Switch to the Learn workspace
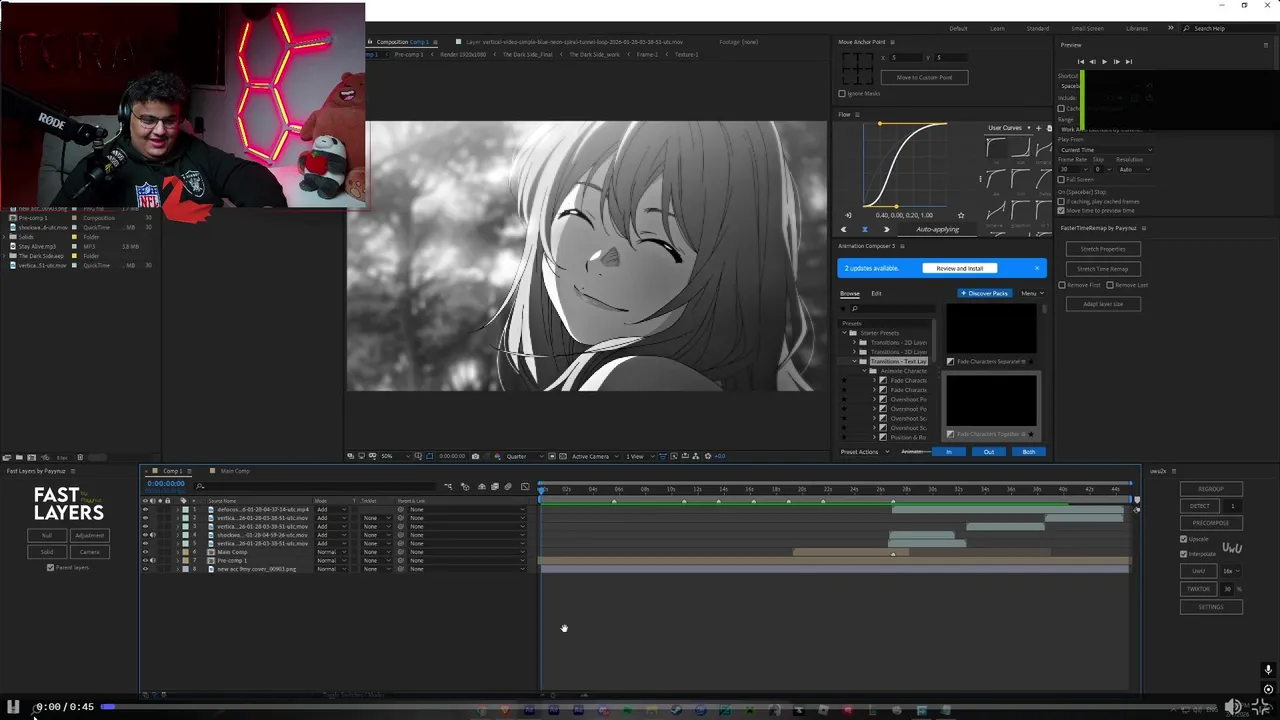 pos(997,28)
